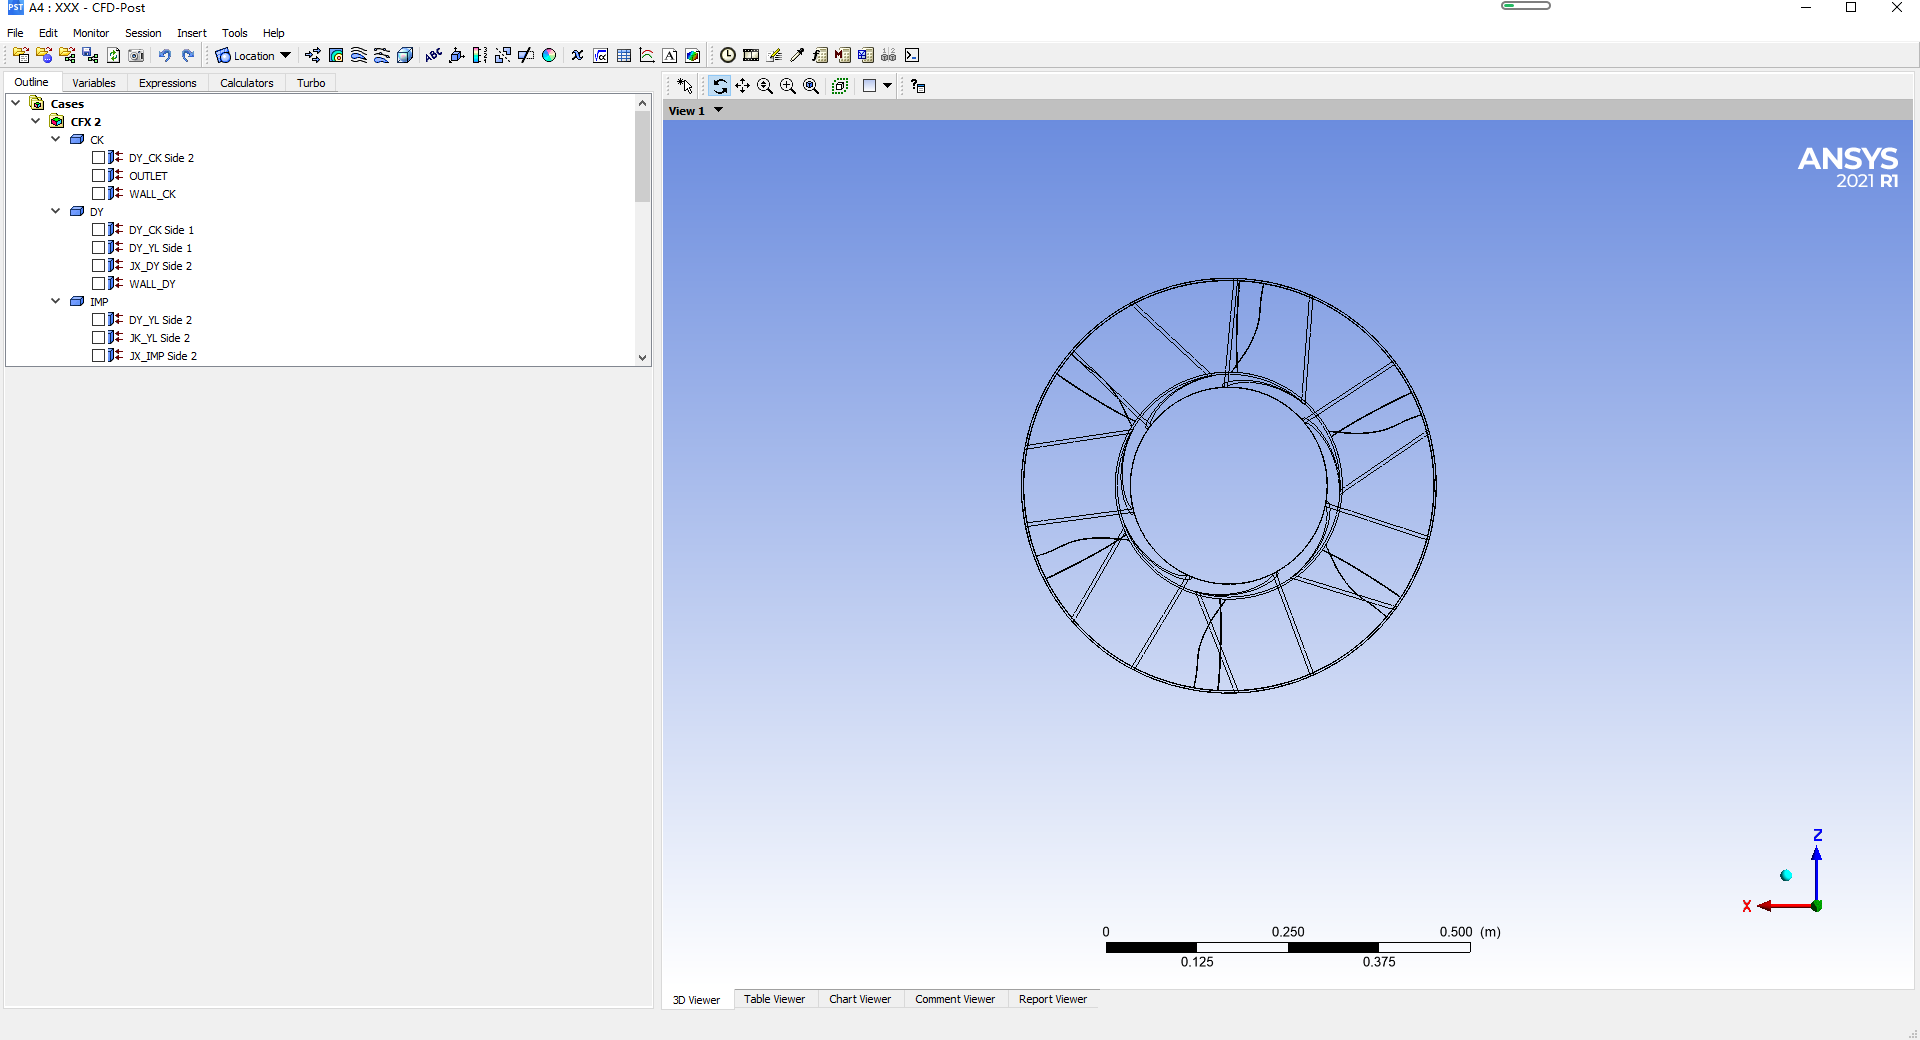Select the JX_DY Side 2 tree item
This screenshot has height=1040, width=1920.
click(160, 266)
